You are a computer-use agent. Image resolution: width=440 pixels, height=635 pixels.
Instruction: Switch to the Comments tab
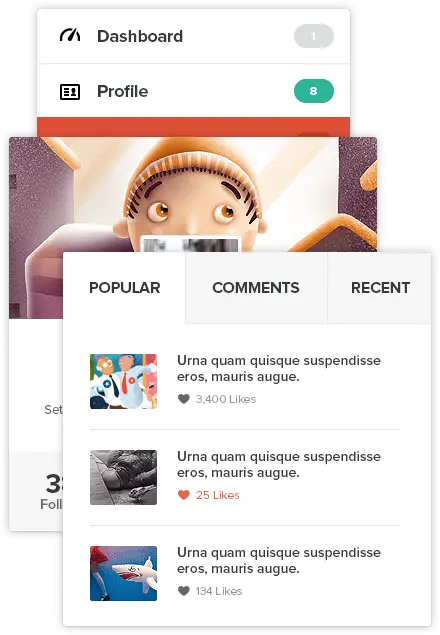[x=256, y=288]
